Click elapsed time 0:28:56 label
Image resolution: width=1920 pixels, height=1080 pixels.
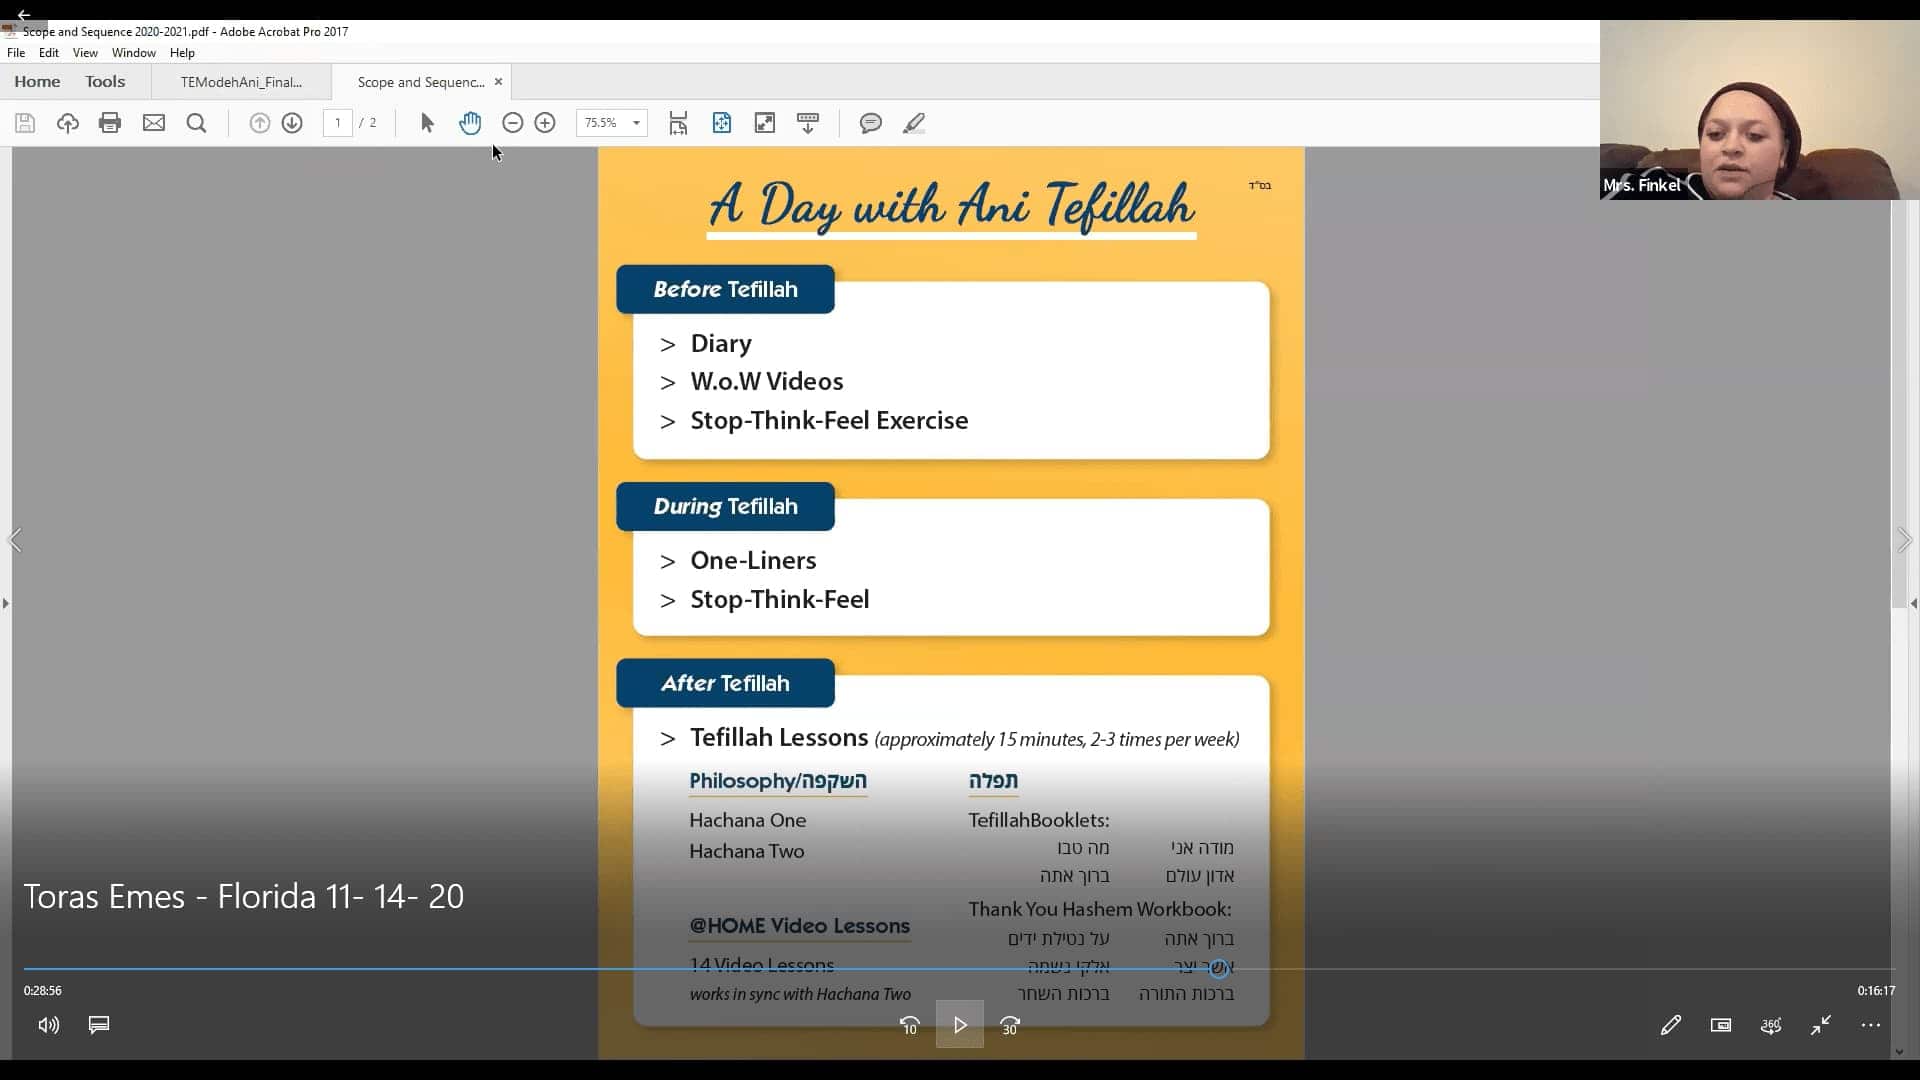coord(43,991)
